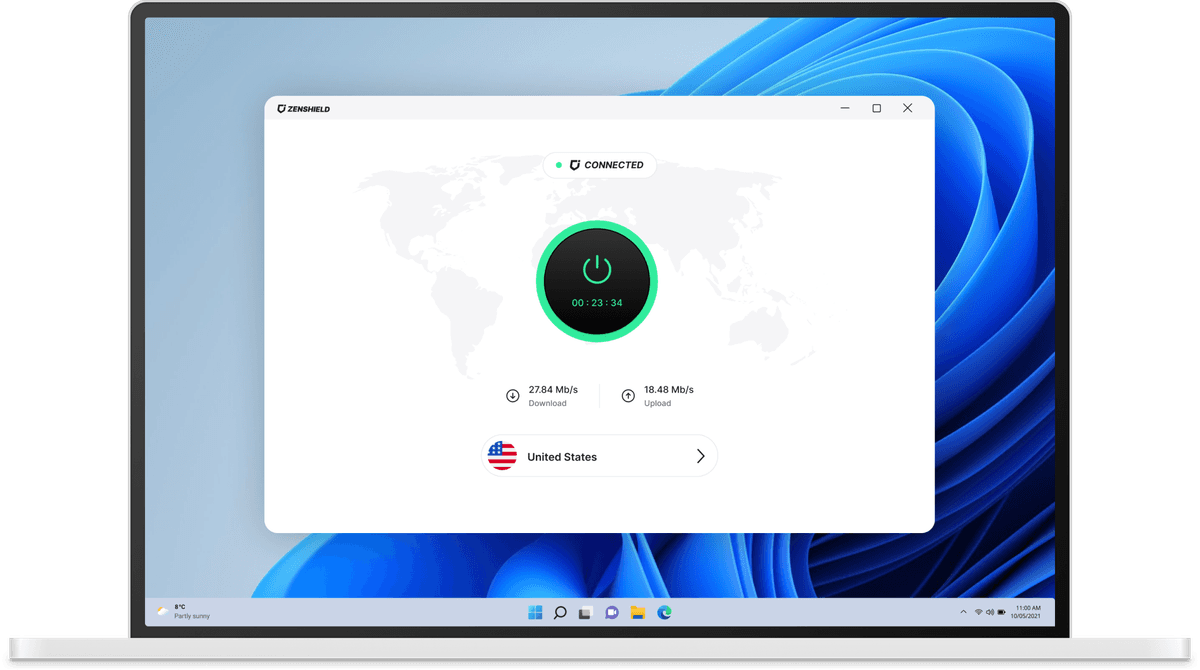This screenshot has width=1200, height=670.
Task: Open Microsoft Edge from the taskbar
Action: (x=664, y=611)
